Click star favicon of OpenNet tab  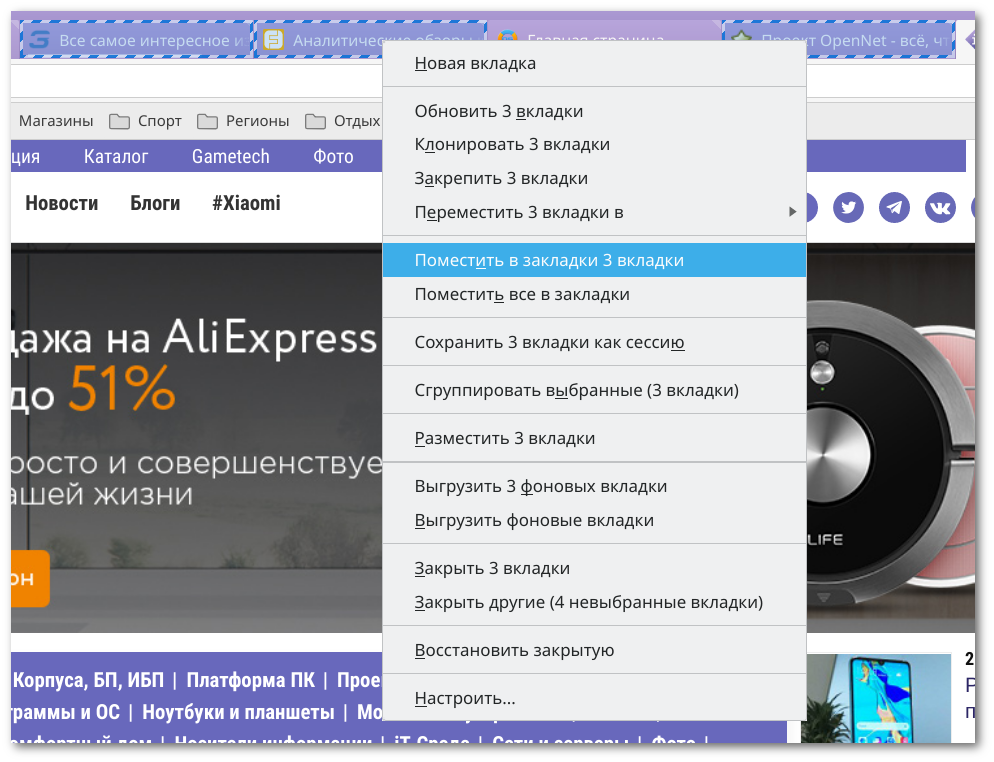[x=741, y=38]
